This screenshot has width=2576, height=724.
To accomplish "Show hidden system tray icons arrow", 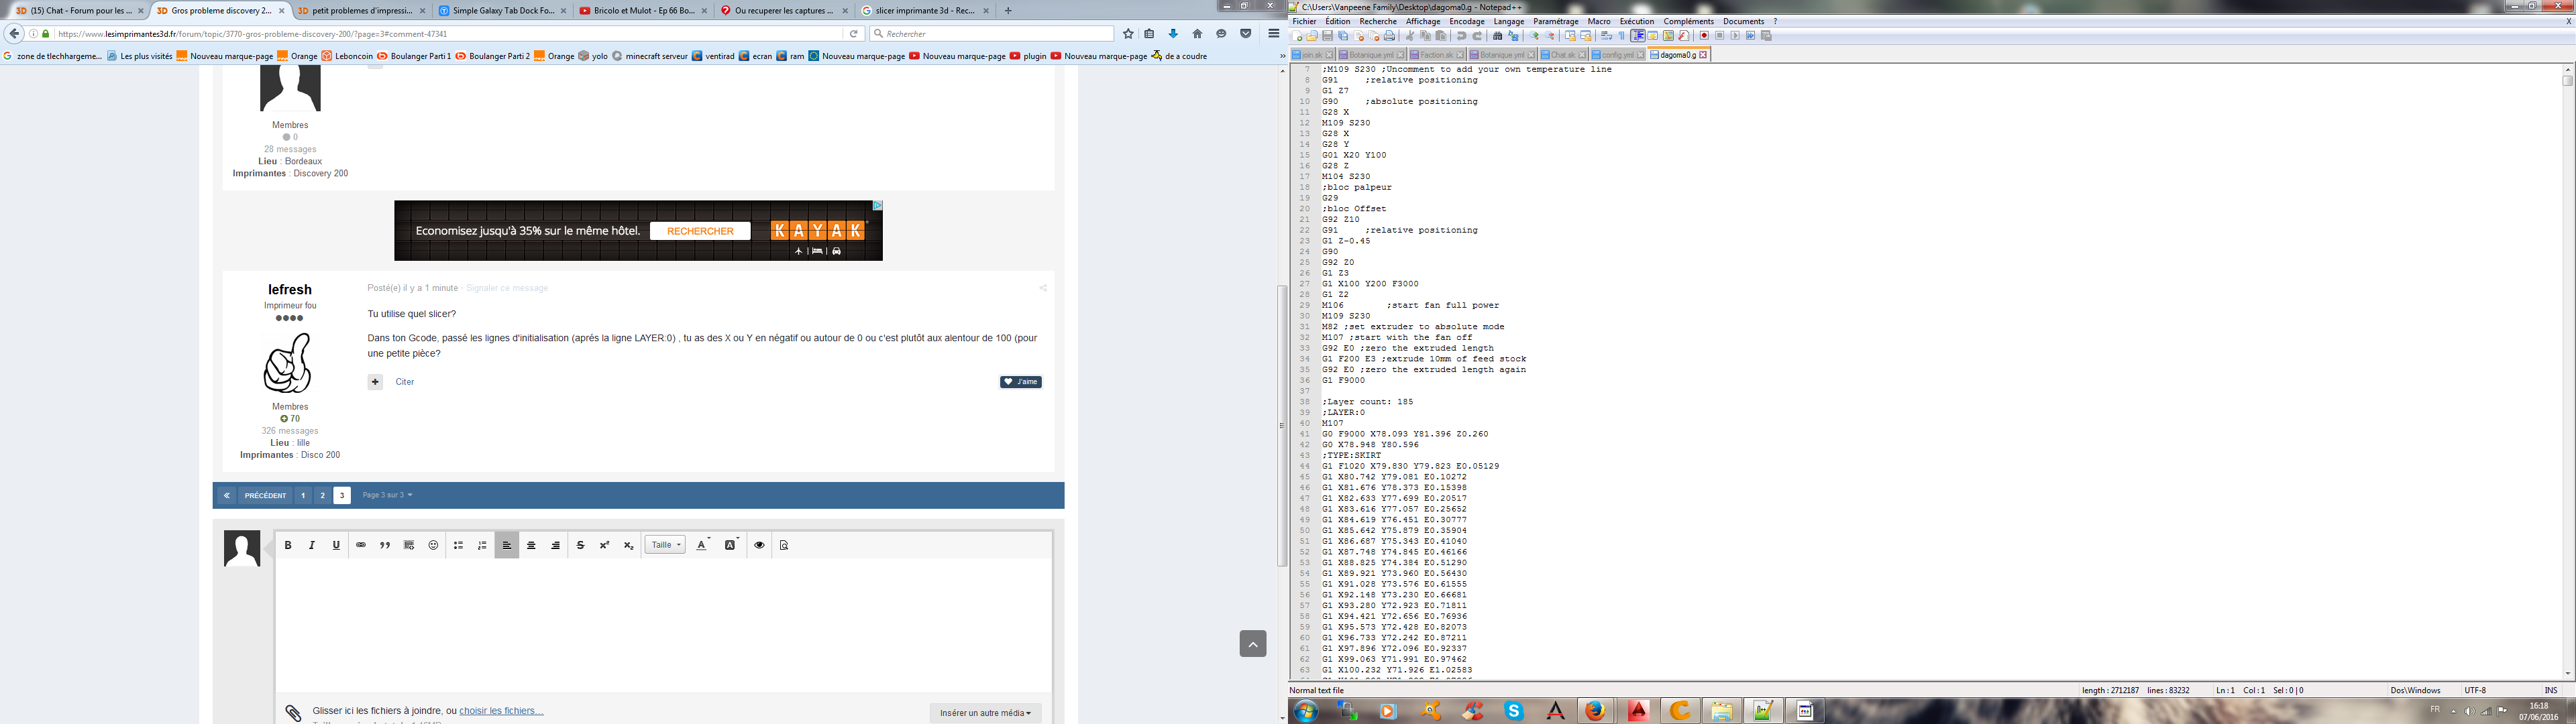I will 2453,711.
